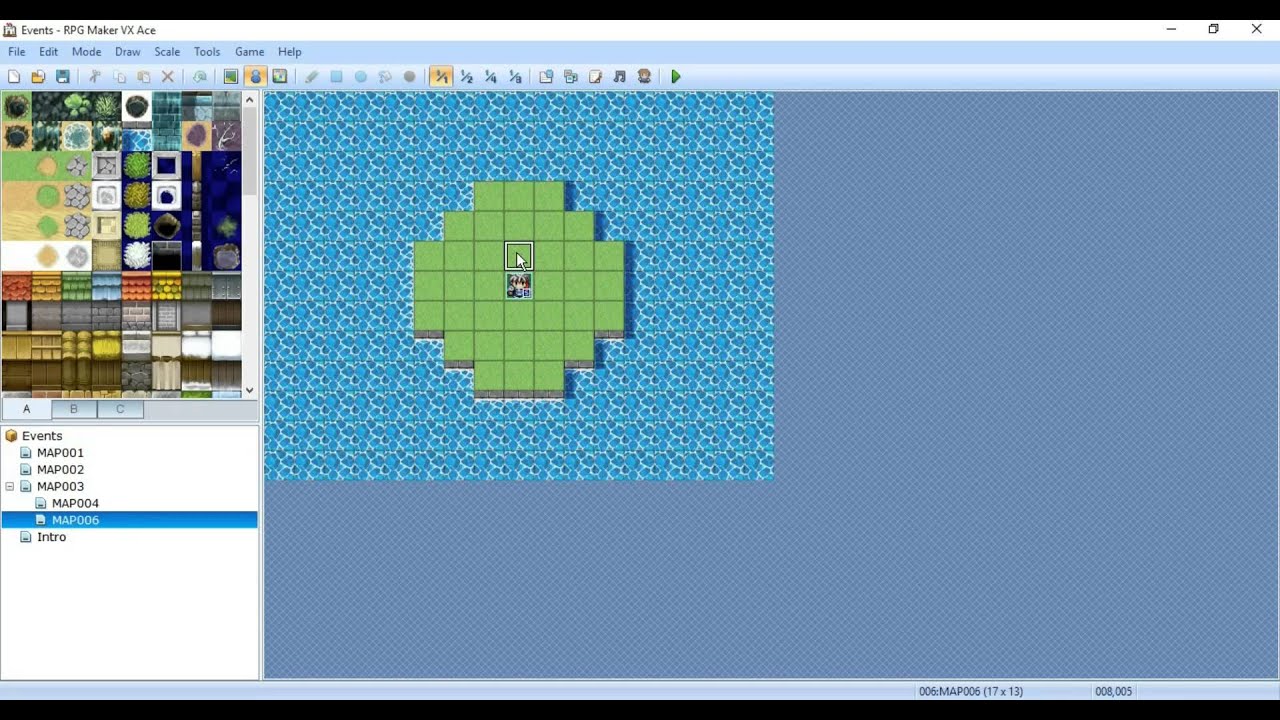
Task: Set map scale to 1/1
Action: pos(441,77)
